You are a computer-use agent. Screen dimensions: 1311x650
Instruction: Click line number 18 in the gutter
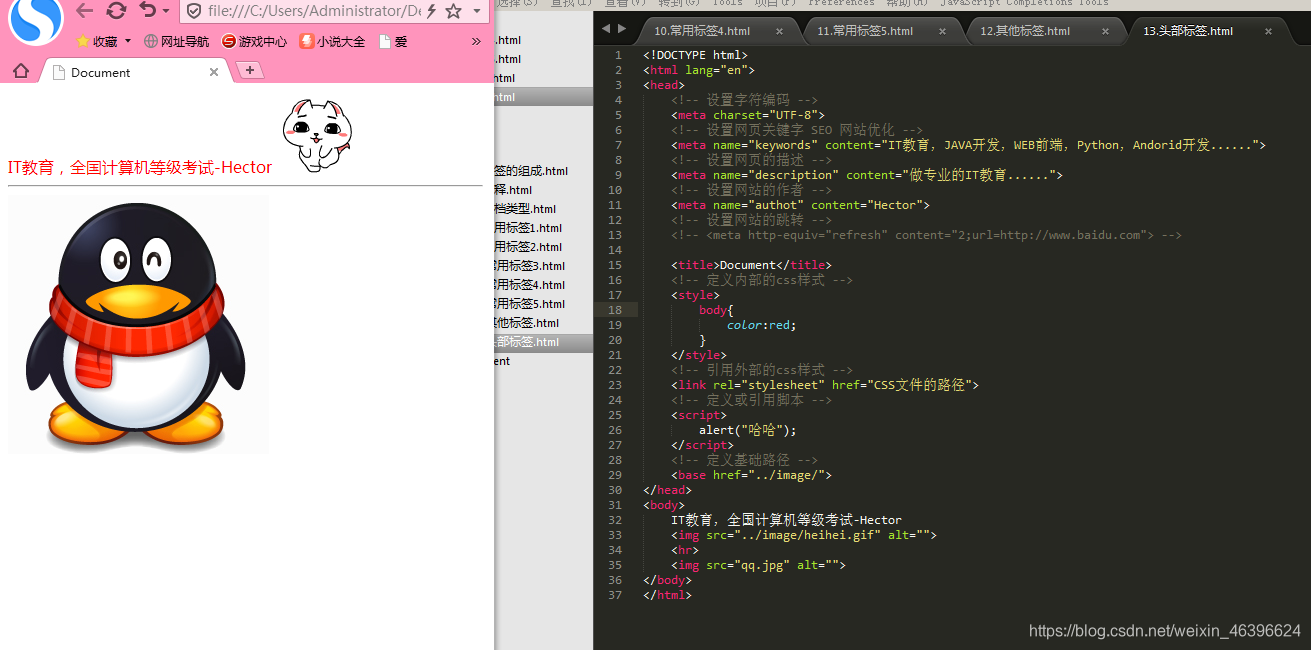616,310
